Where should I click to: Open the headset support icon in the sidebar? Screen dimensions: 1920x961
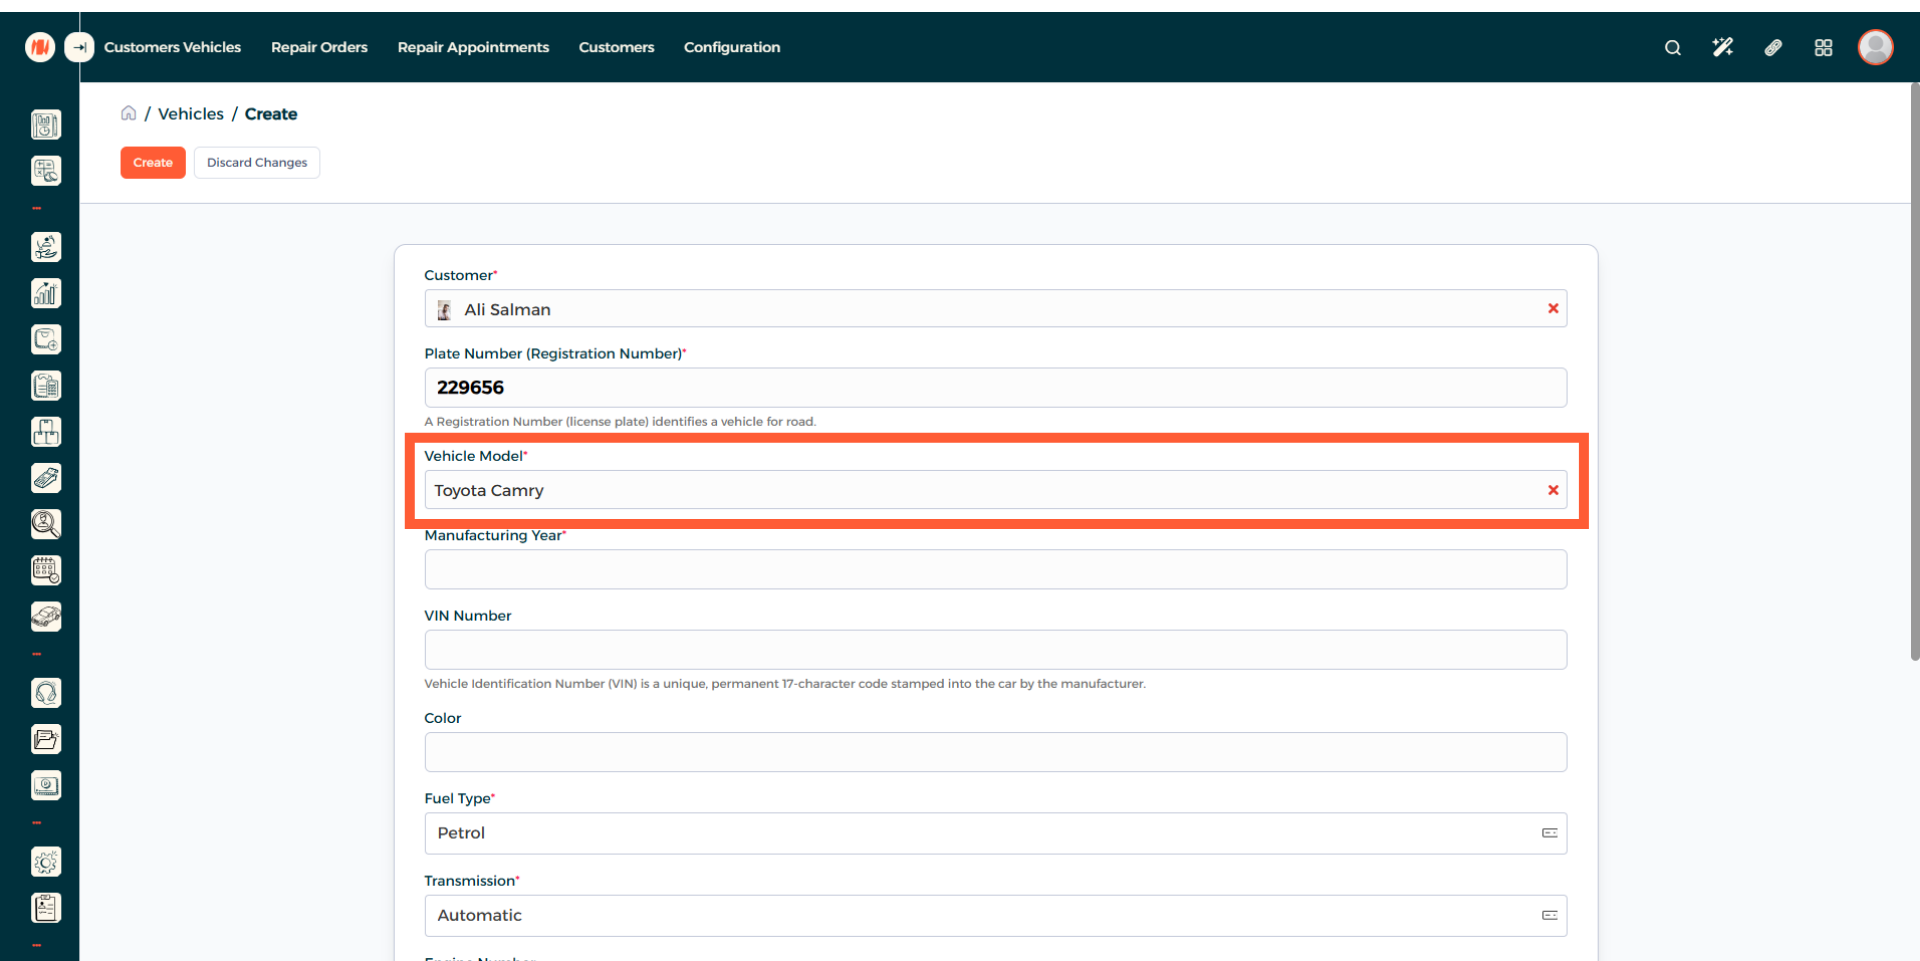click(x=46, y=693)
